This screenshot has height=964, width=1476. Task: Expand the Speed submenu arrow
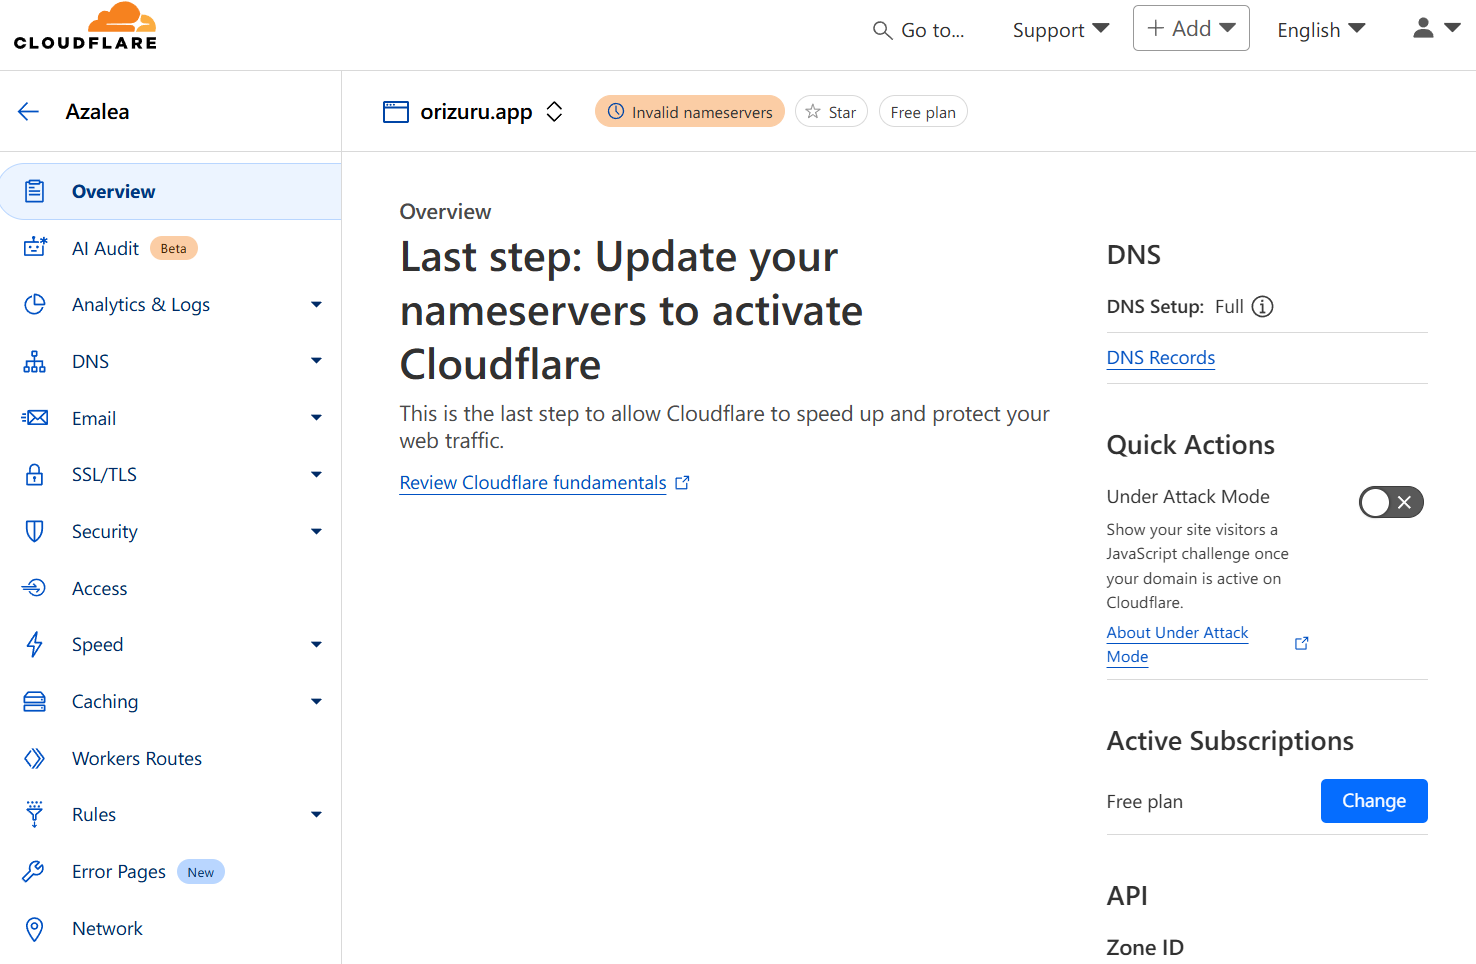click(x=316, y=645)
